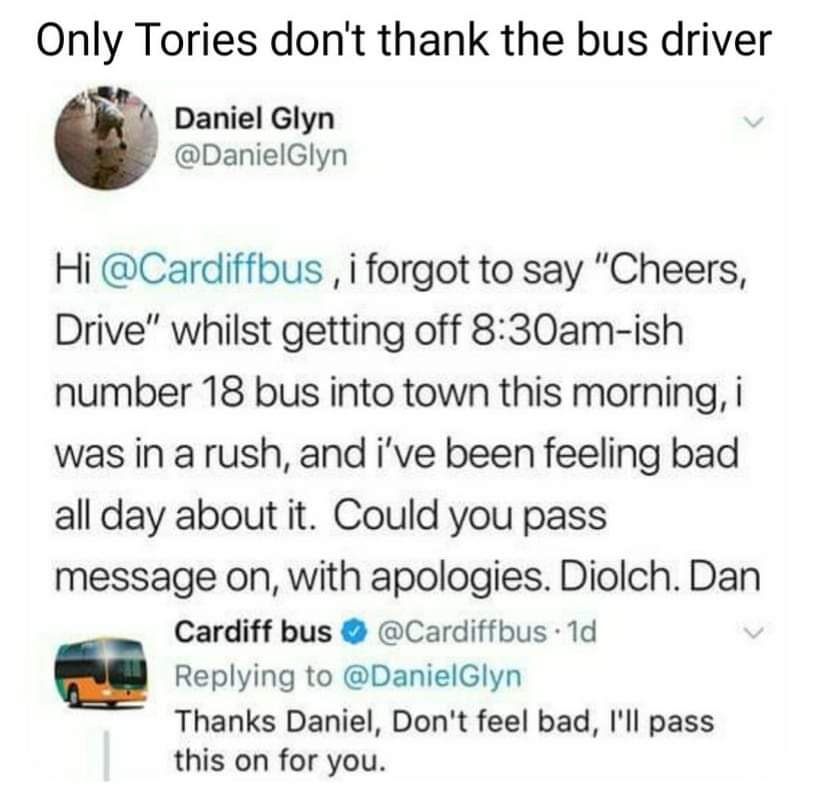Viewport: 818px width, 807px height.
Task: Open Daniel Glyn's round profile picture
Action: 106,138
